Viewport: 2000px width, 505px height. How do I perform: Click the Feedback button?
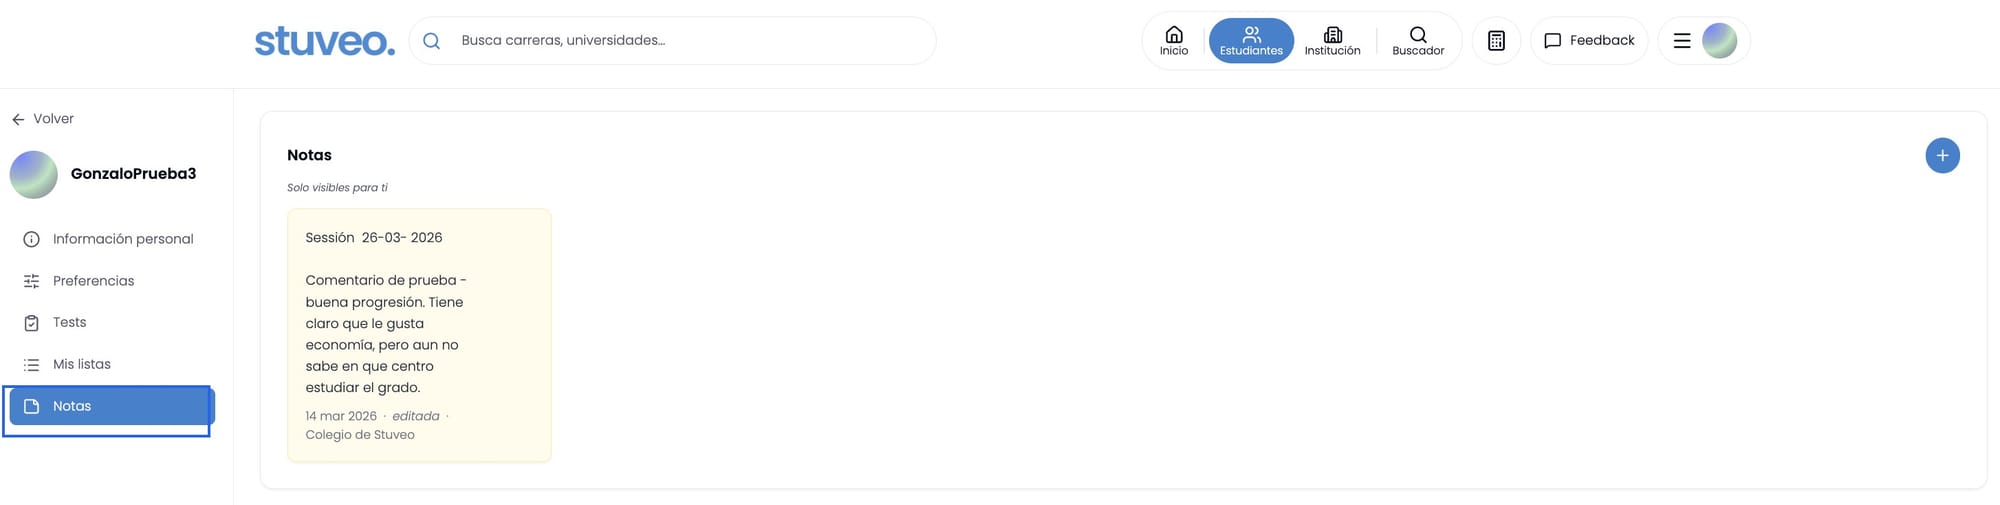[x=1589, y=41]
